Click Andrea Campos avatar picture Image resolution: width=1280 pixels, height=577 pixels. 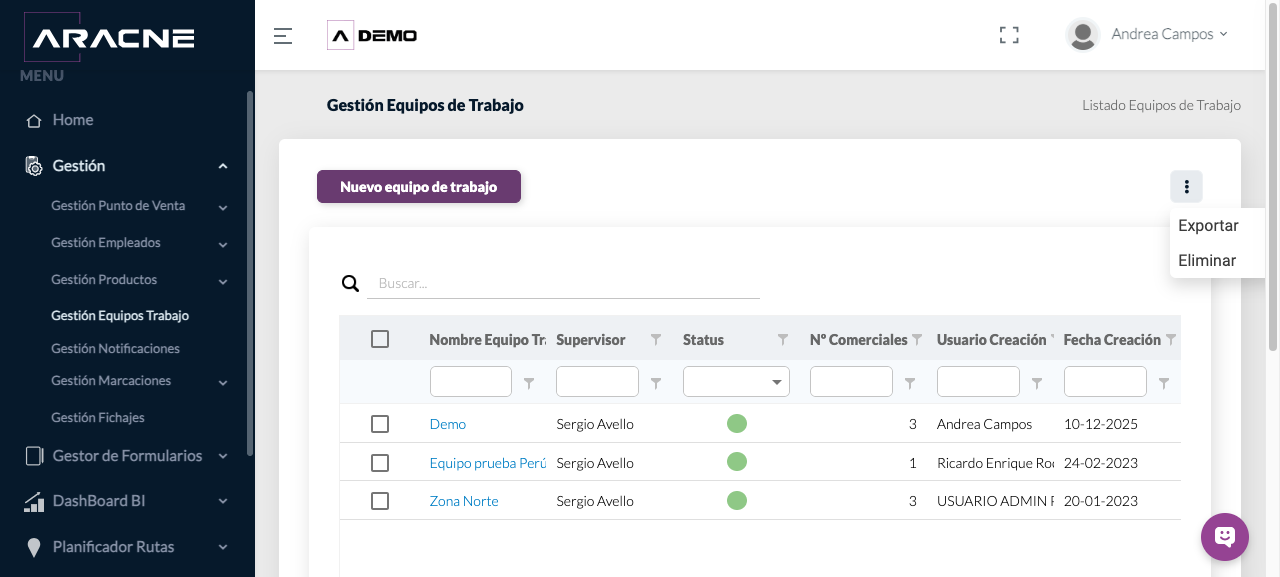1083,35
